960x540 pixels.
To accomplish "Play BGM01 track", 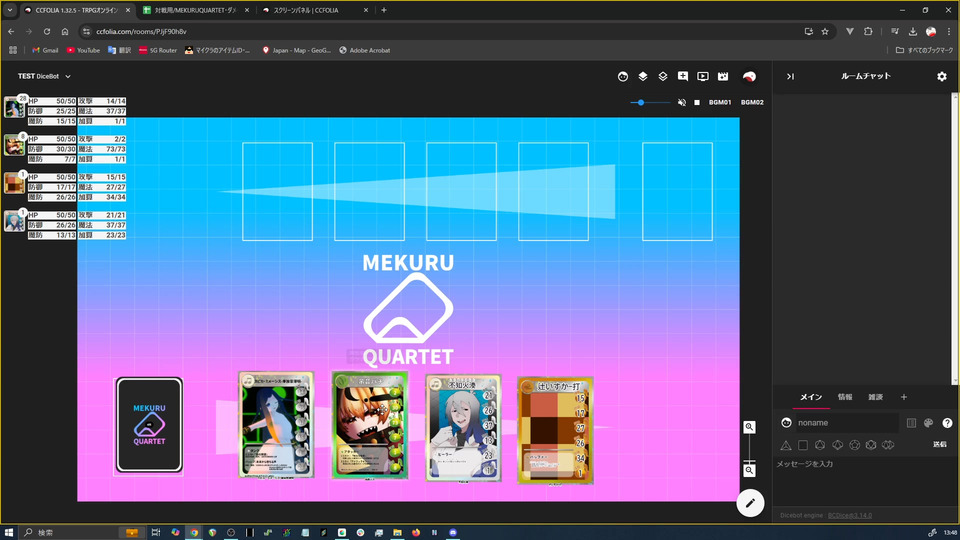I will 720,102.
